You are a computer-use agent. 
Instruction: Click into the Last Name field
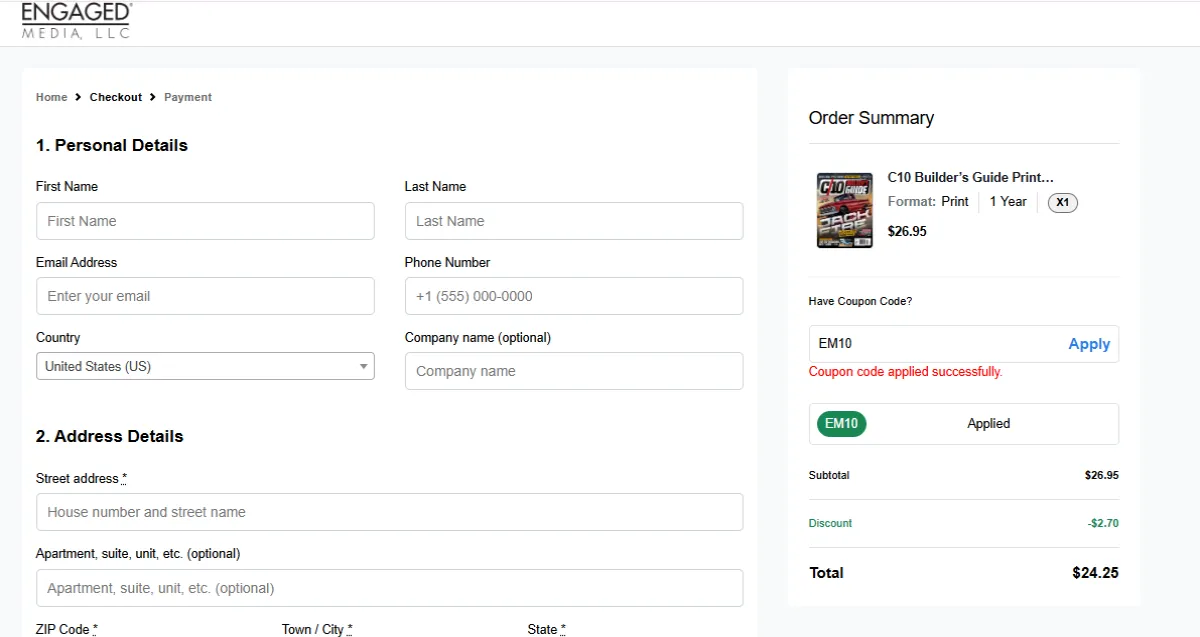573,221
